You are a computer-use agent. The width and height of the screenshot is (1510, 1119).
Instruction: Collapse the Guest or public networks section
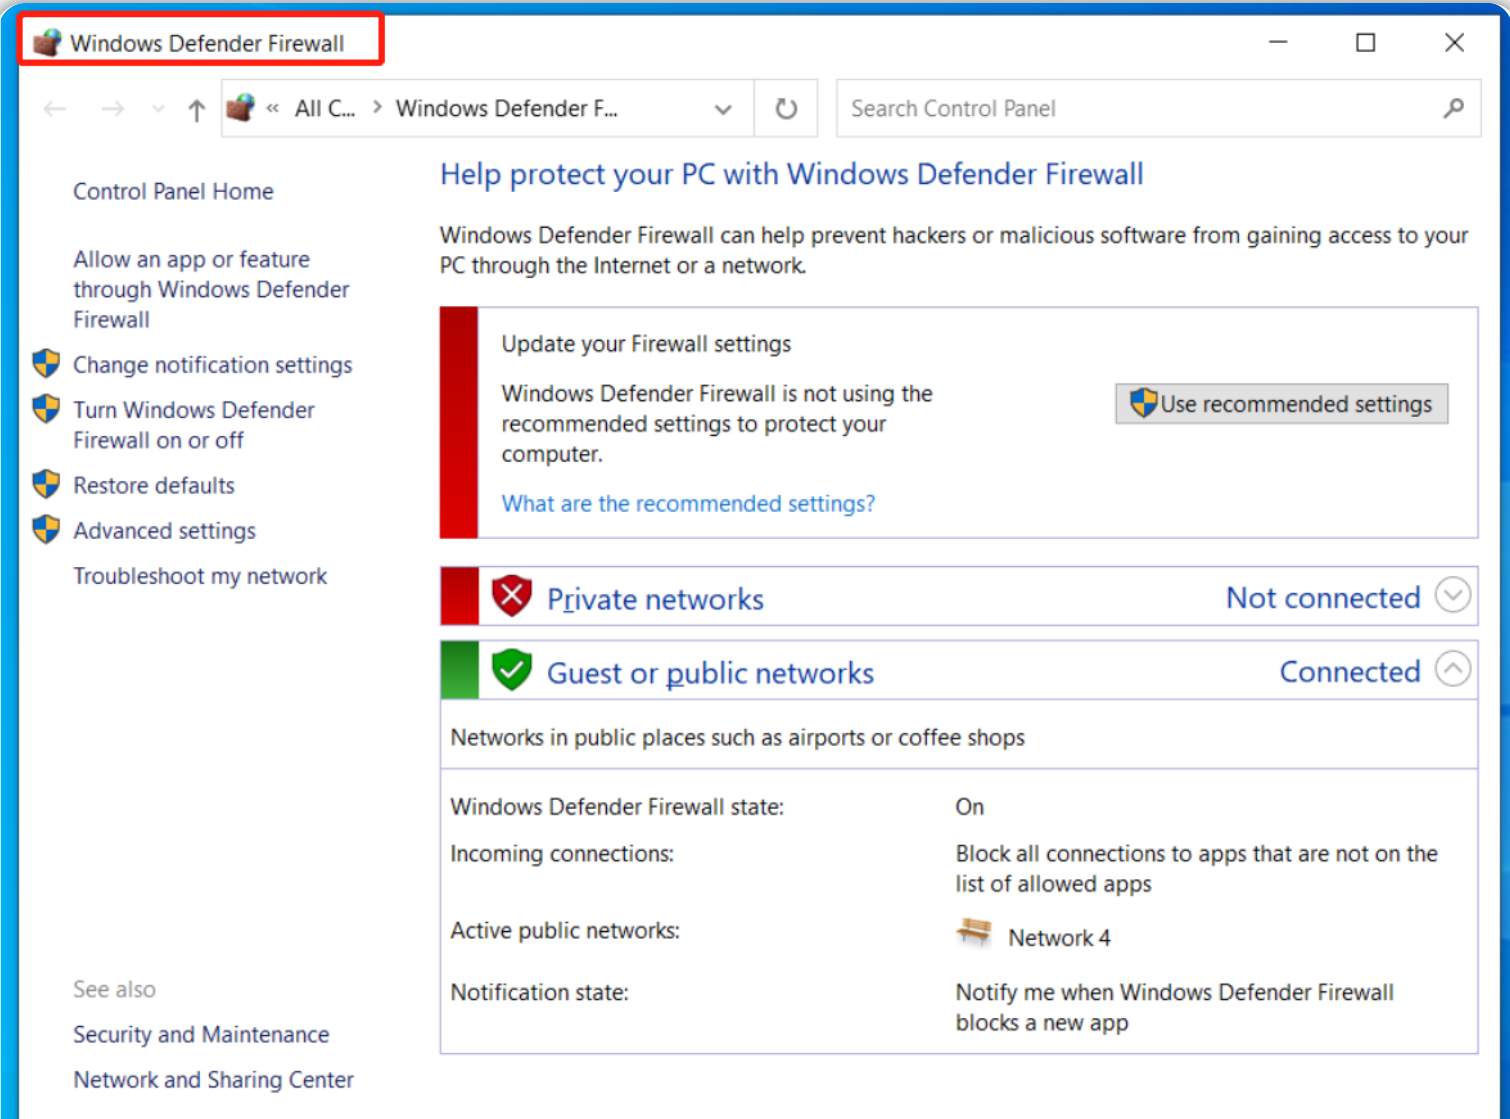pyautogui.click(x=1452, y=670)
